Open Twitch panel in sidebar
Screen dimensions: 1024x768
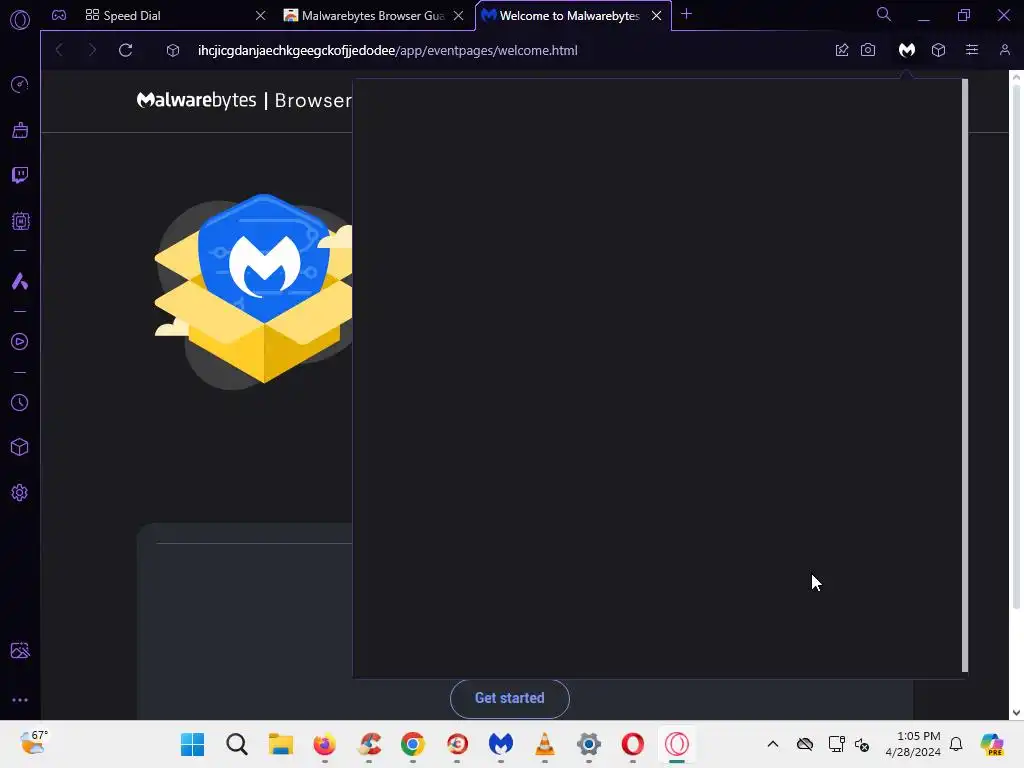point(20,175)
